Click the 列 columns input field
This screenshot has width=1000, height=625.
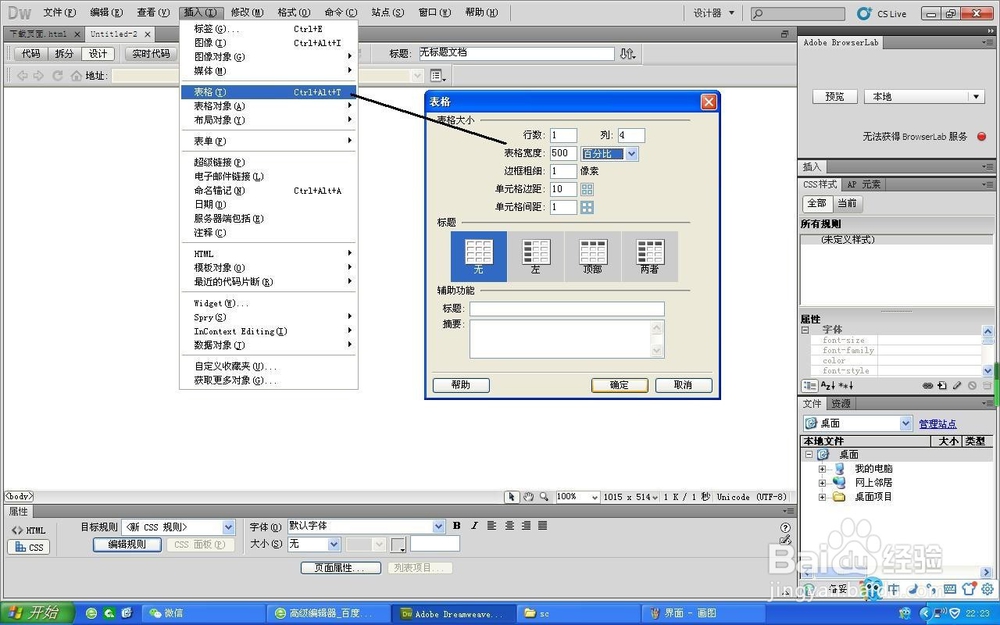(x=631, y=135)
